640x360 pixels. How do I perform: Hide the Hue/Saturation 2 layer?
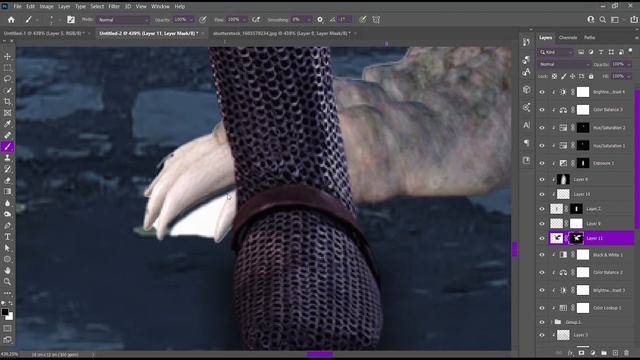542,128
